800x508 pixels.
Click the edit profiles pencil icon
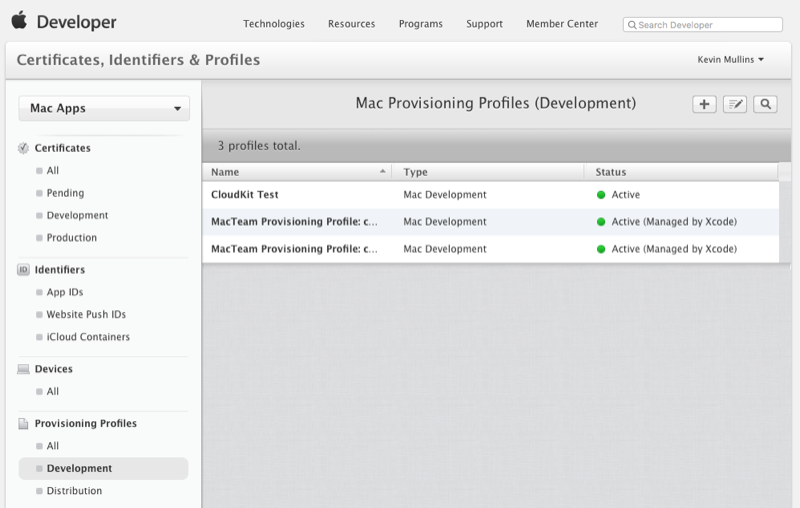point(735,104)
